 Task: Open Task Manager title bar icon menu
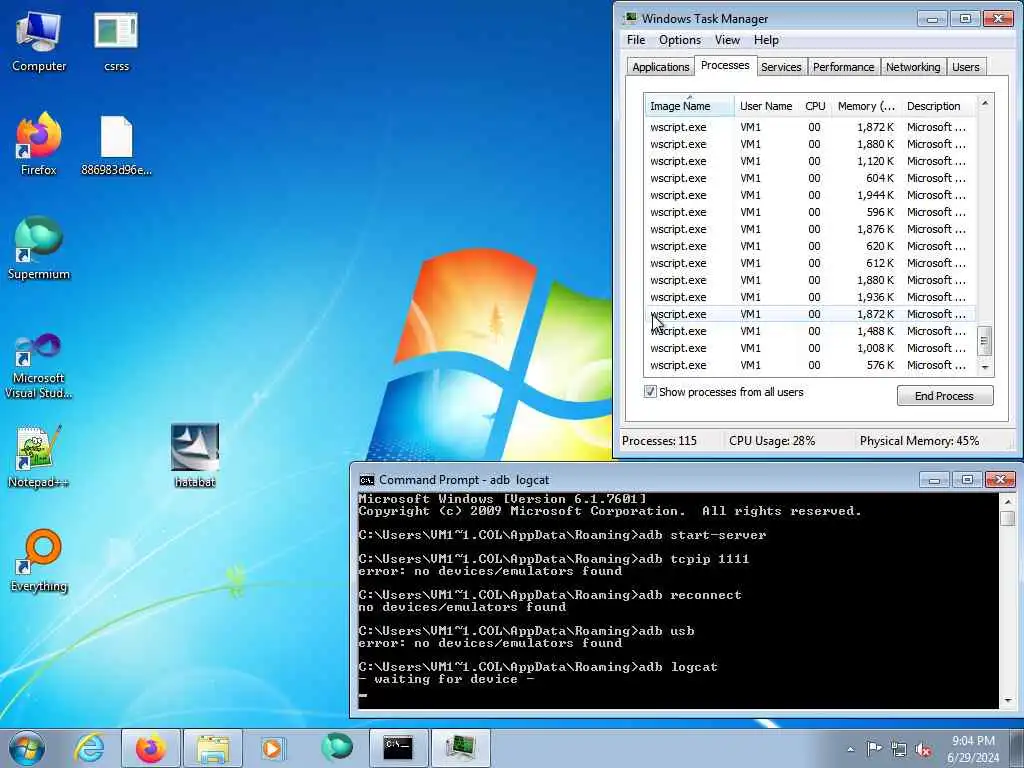(630, 18)
